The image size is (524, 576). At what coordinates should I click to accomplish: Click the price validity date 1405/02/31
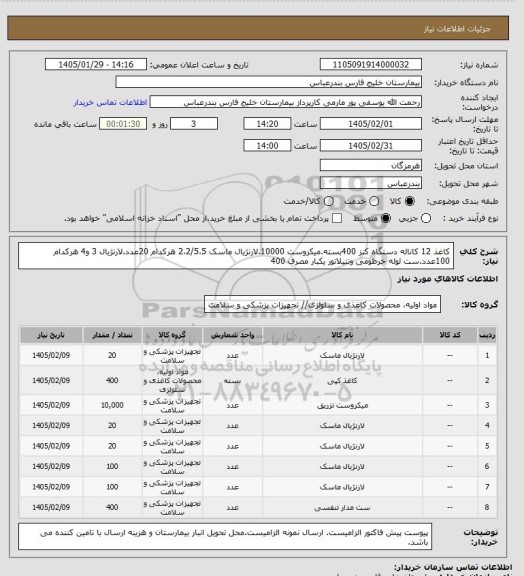click(371, 145)
